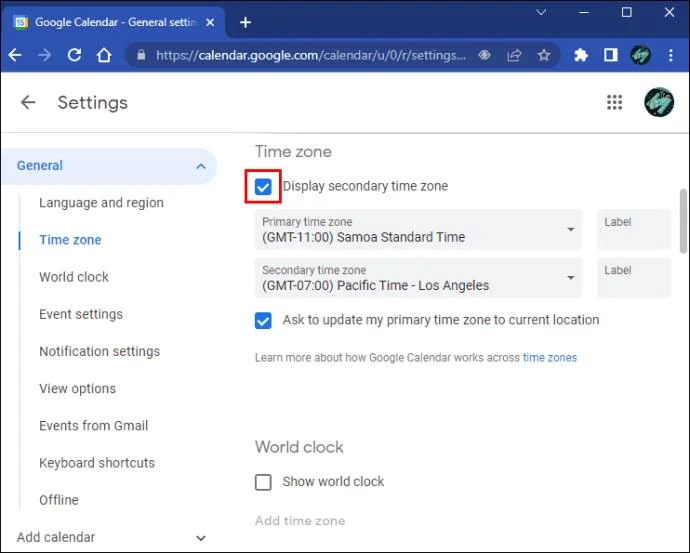Open the Google account avatar
Image resolution: width=690 pixels, height=553 pixels.
659,102
